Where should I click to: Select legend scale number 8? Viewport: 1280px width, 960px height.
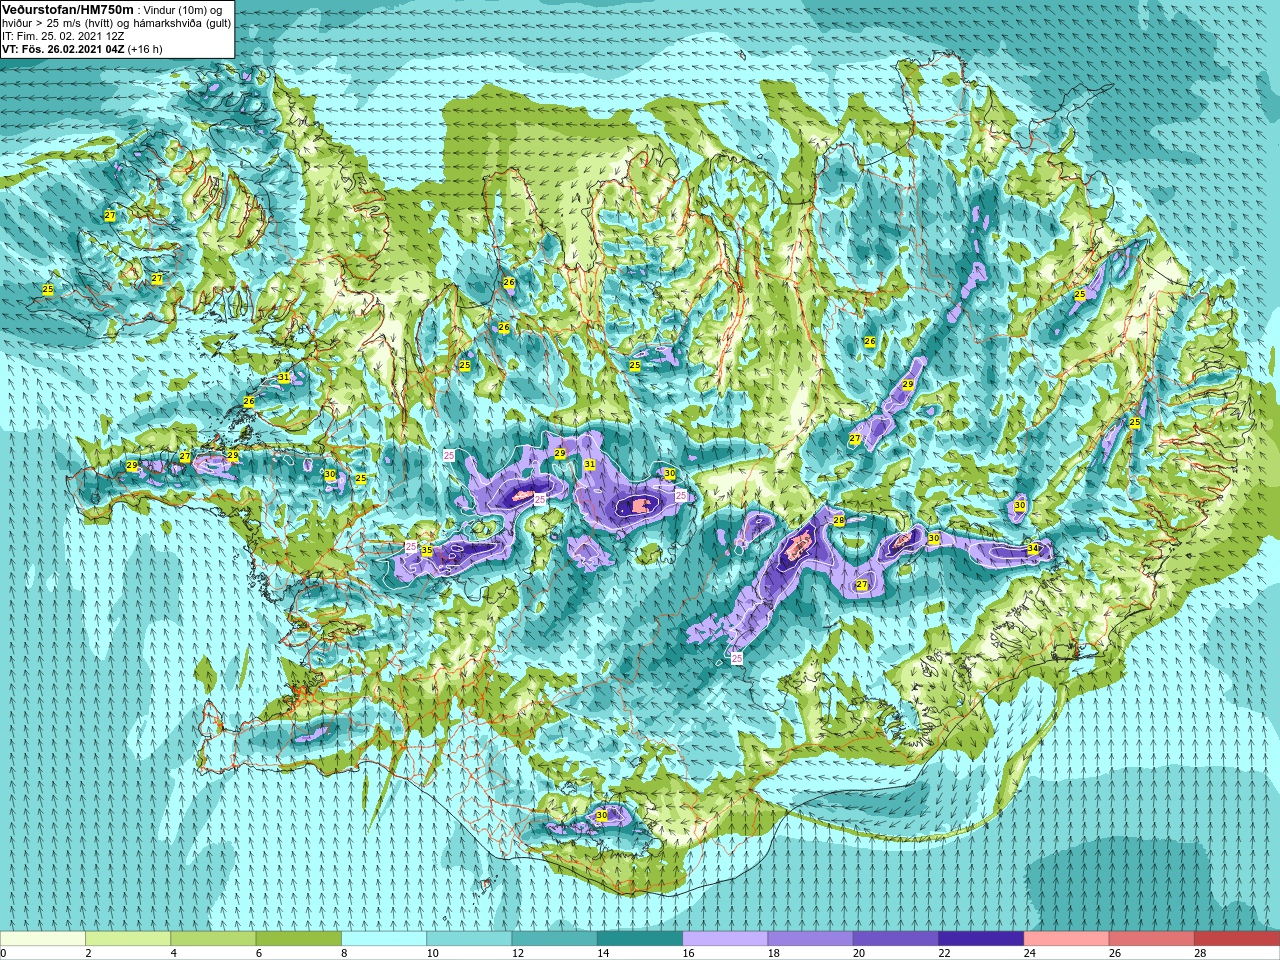point(345,953)
